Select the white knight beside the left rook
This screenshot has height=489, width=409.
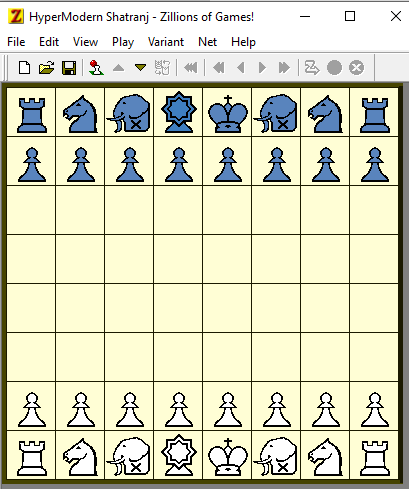[x=80, y=457]
